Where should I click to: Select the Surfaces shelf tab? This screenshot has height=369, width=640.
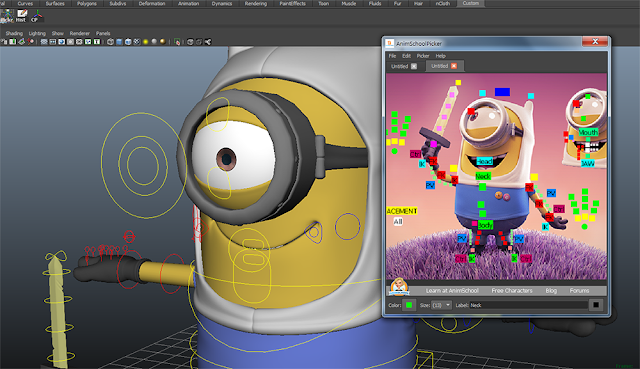click(x=55, y=3)
